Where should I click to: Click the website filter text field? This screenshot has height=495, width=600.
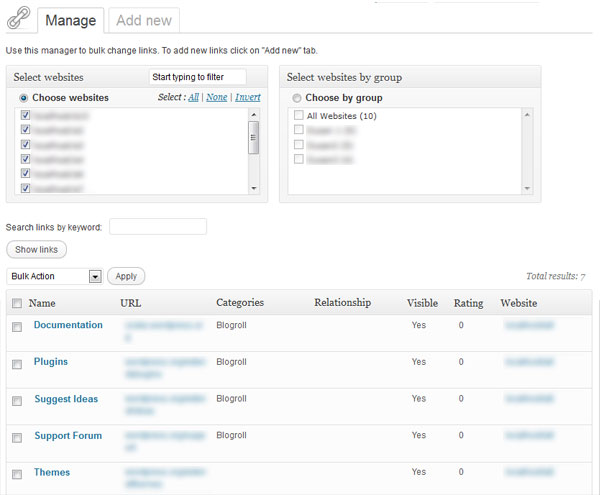tap(197, 77)
